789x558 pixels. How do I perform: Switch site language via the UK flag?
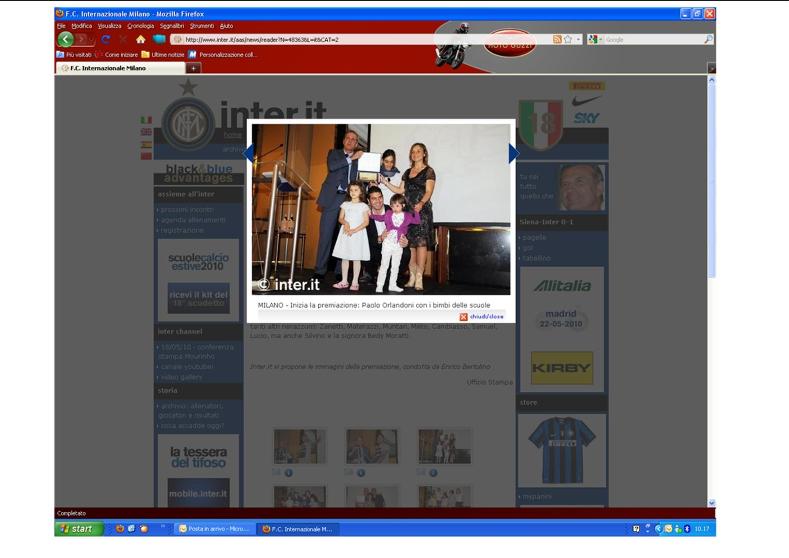[x=146, y=132]
